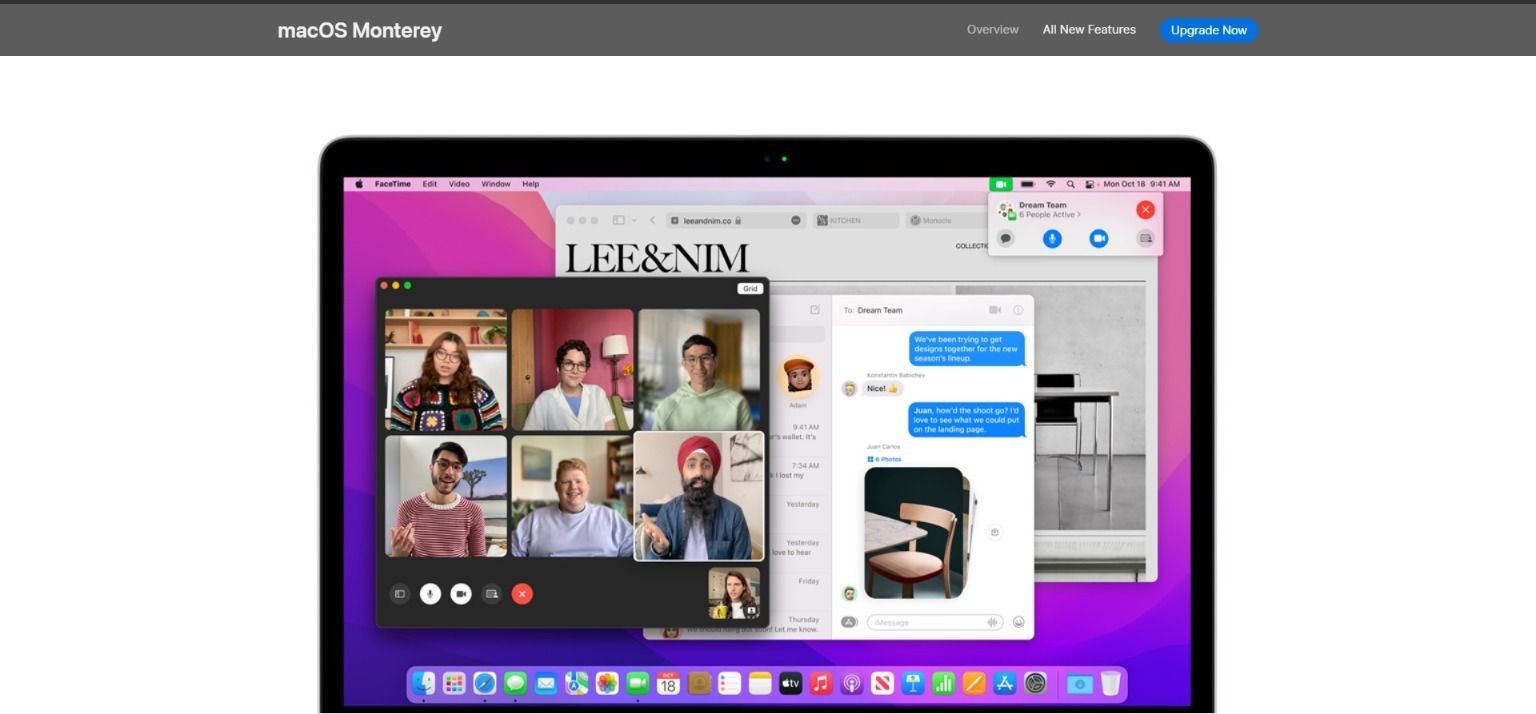Open the Window menu in the menu bar

coord(496,184)
